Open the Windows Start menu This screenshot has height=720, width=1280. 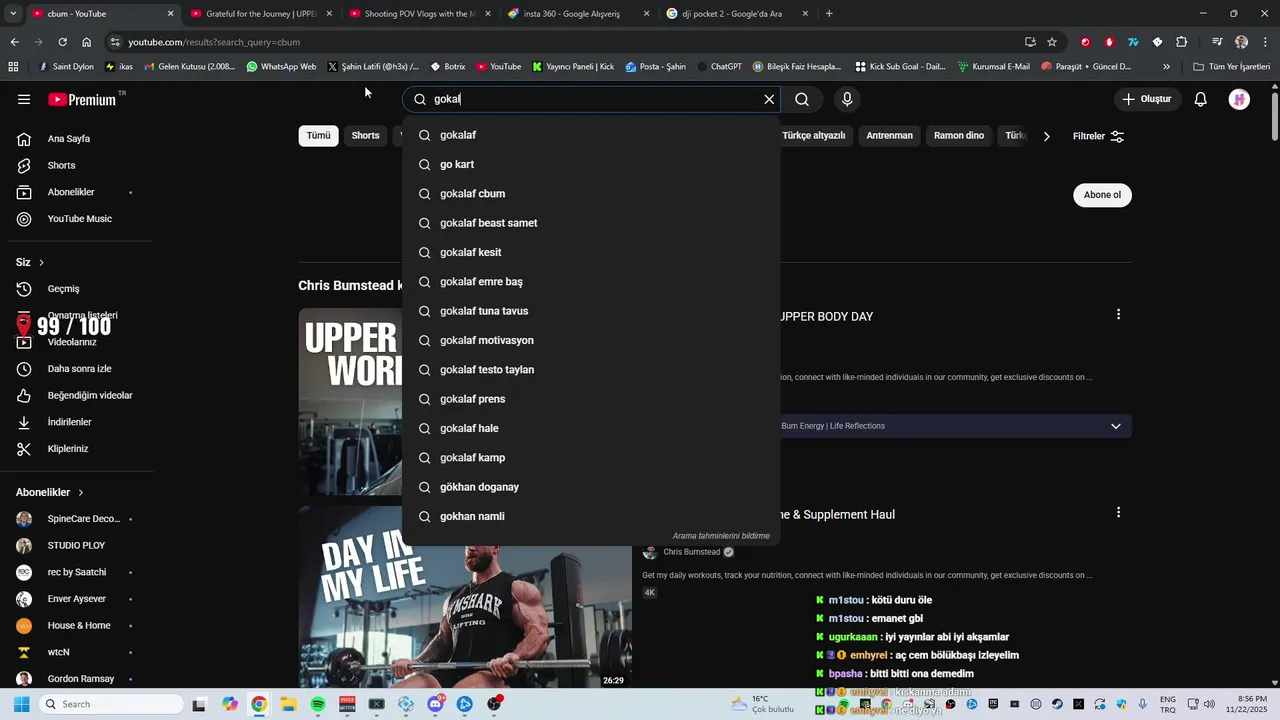pos(21,704)
